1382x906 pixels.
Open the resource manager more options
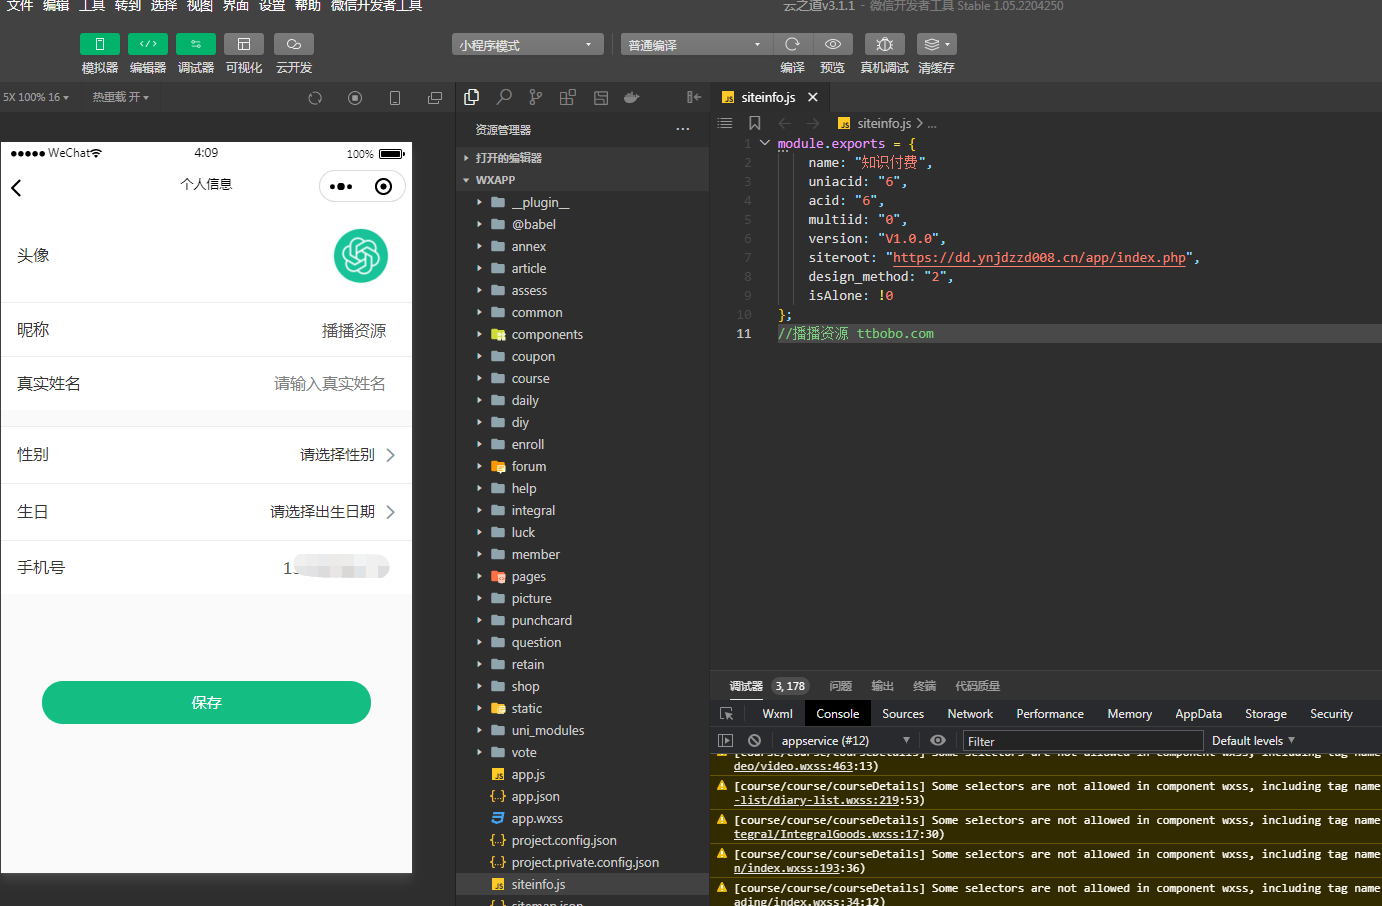tap(683, 129)
